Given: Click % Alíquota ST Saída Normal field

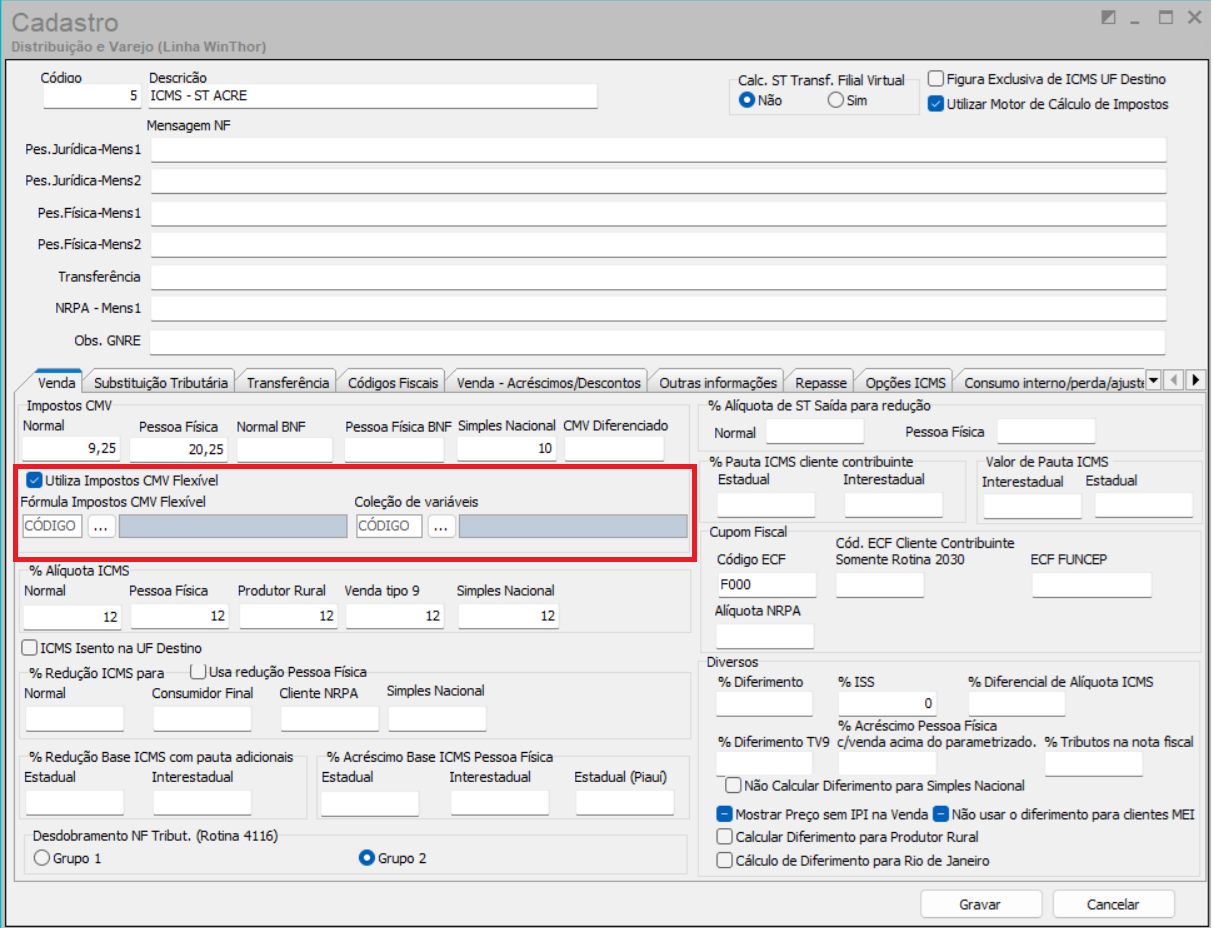Looking at the screenshot, I should click(x=815, y=431).
